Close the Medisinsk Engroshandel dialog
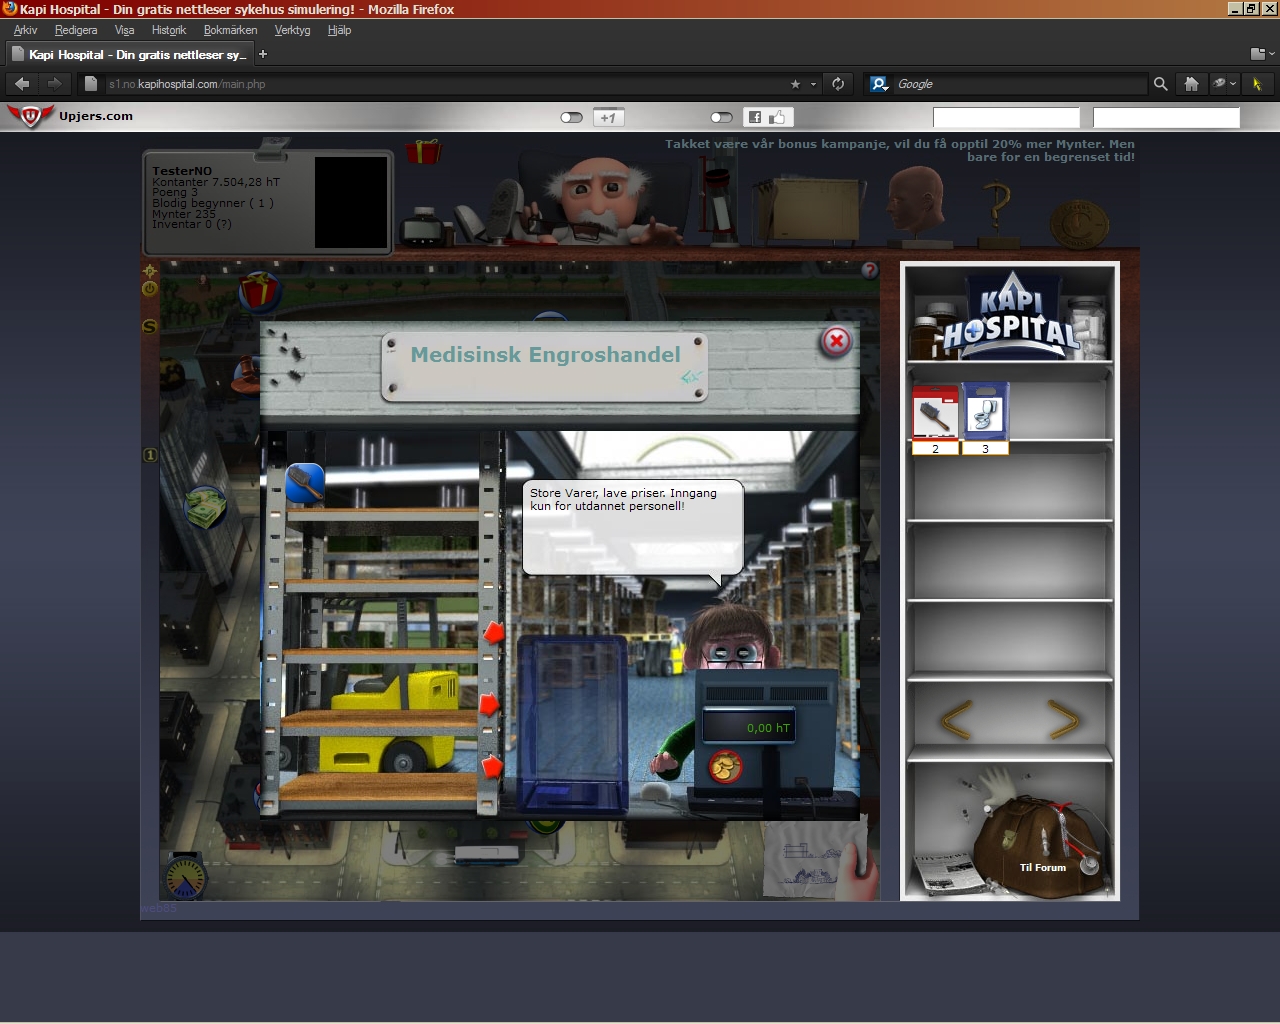Image resolution: width=1280 pixels, height=1024 pixels. (x=836, y=342)
